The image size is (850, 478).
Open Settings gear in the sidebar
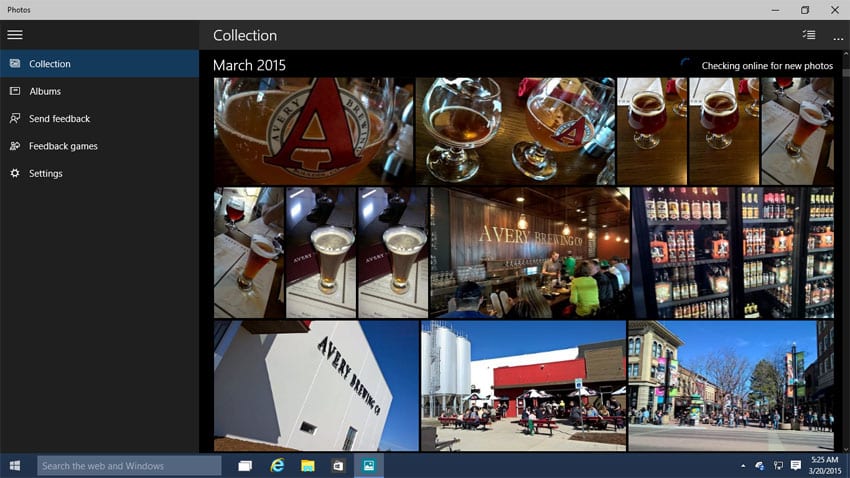15,174
